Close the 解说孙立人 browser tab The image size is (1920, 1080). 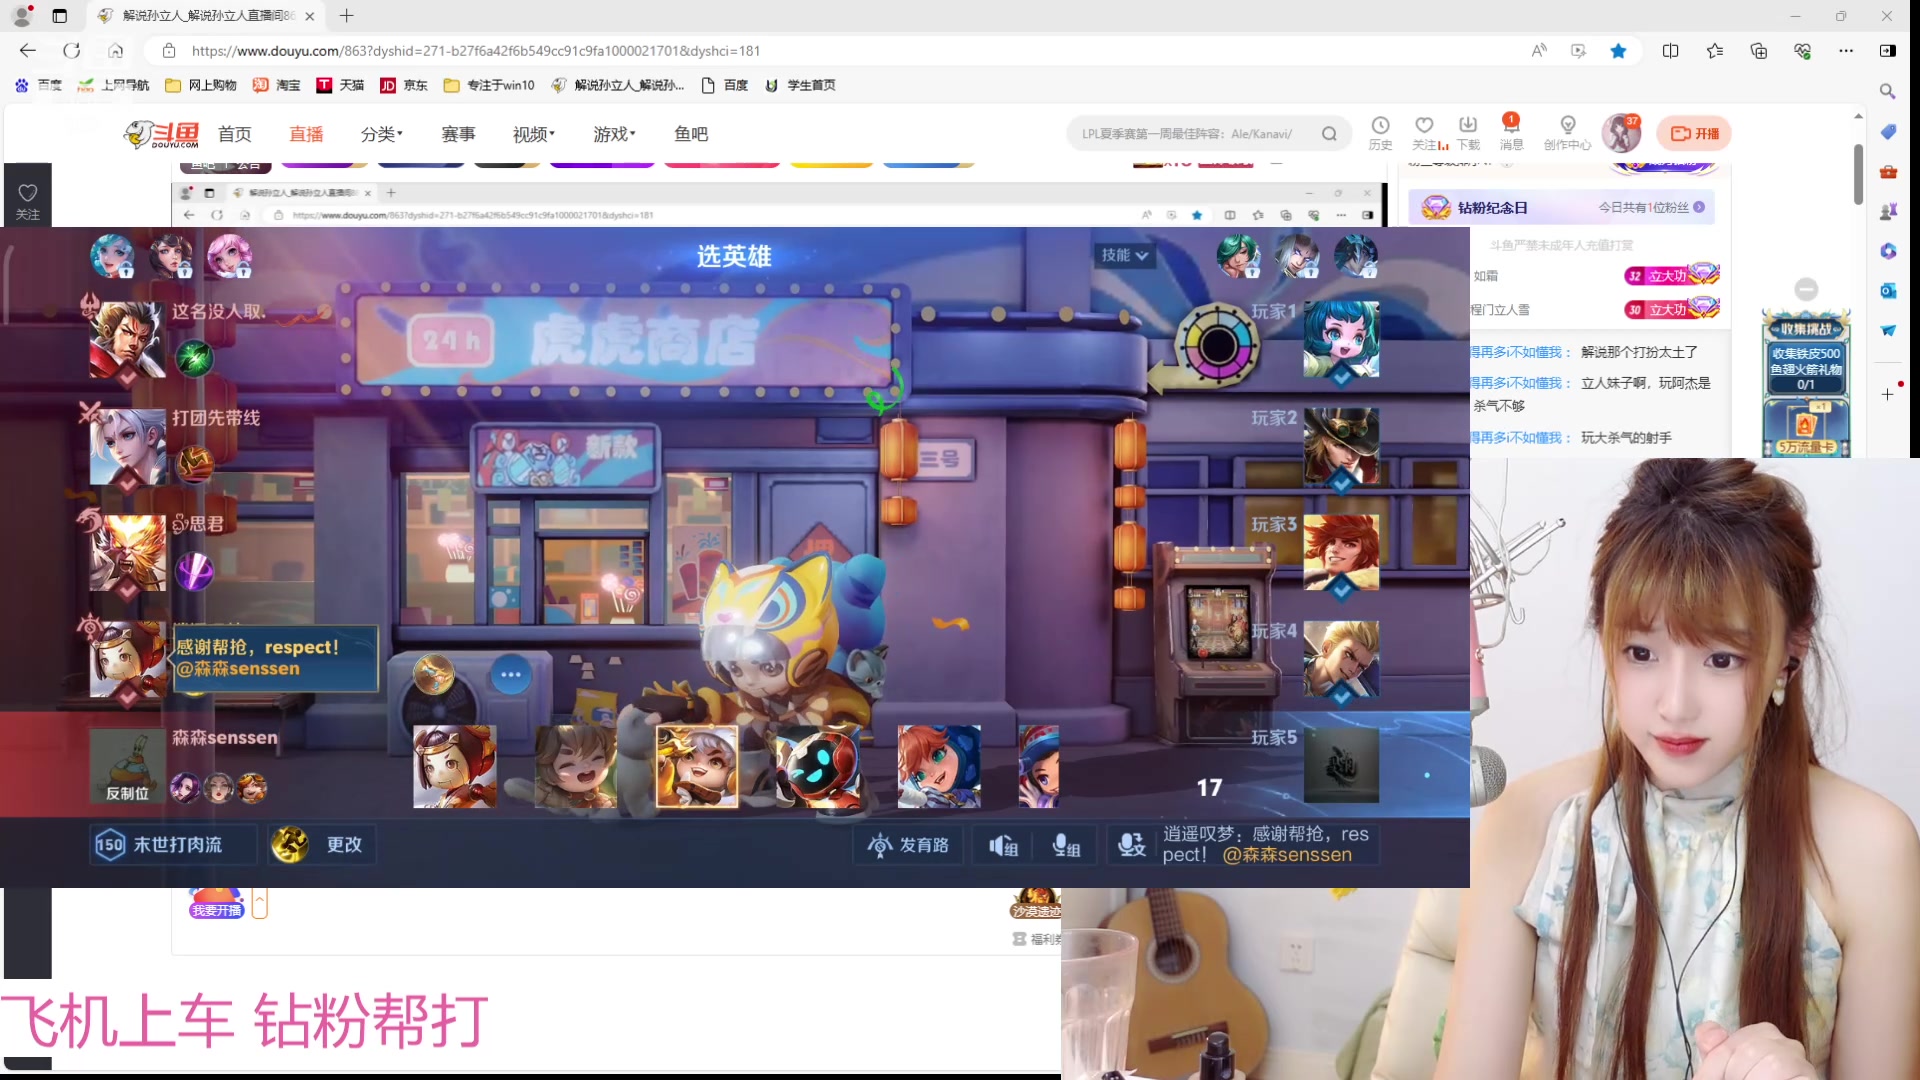[309, 16]
